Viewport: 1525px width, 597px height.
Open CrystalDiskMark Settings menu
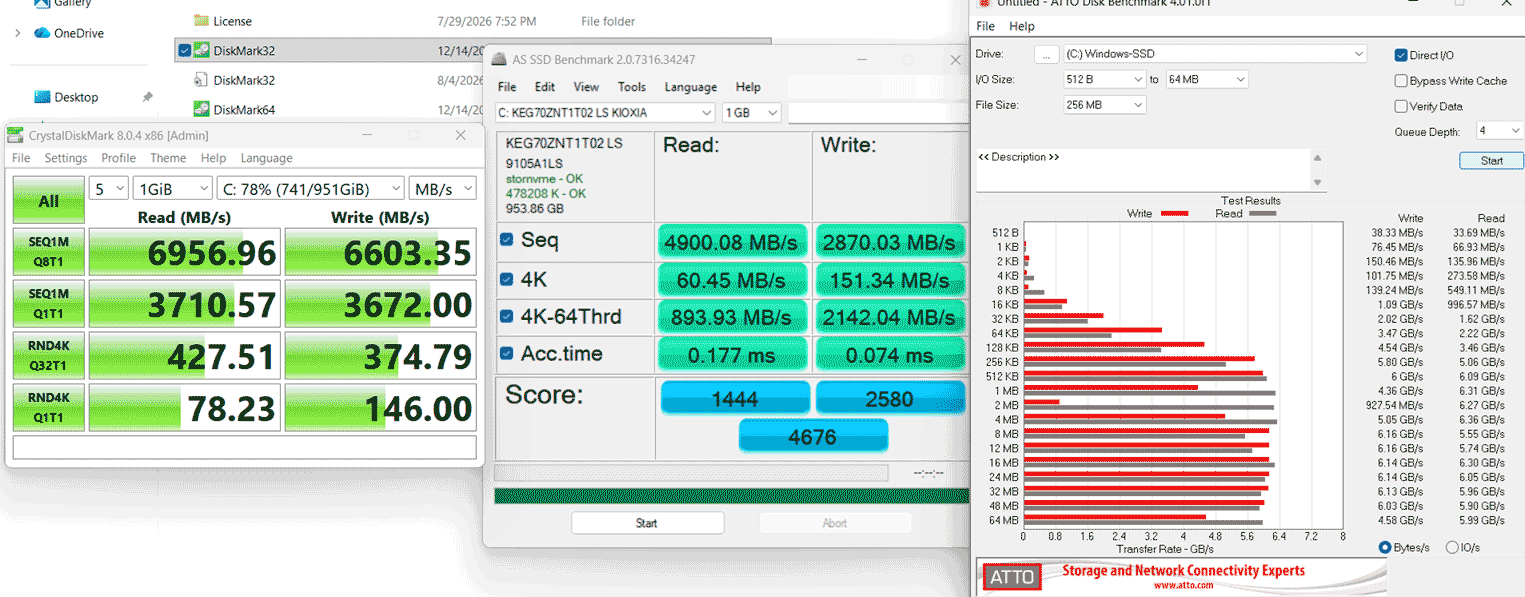pos(65,158)
